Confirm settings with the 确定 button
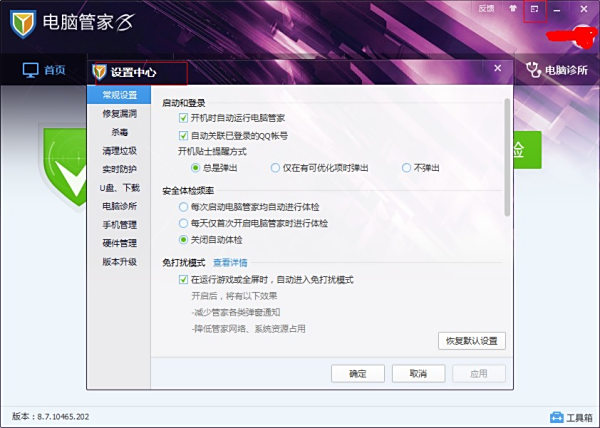 [x=358, y=374]
